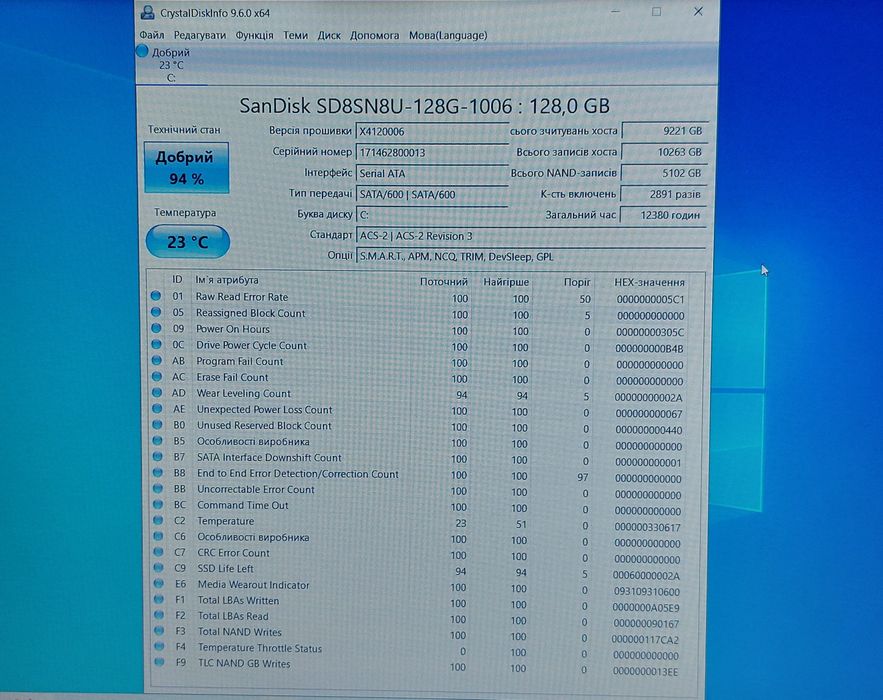This screenshot has width=883, height=700.
Task: Click the status dot for Power On Hours
Action: (x=156, y=328)
